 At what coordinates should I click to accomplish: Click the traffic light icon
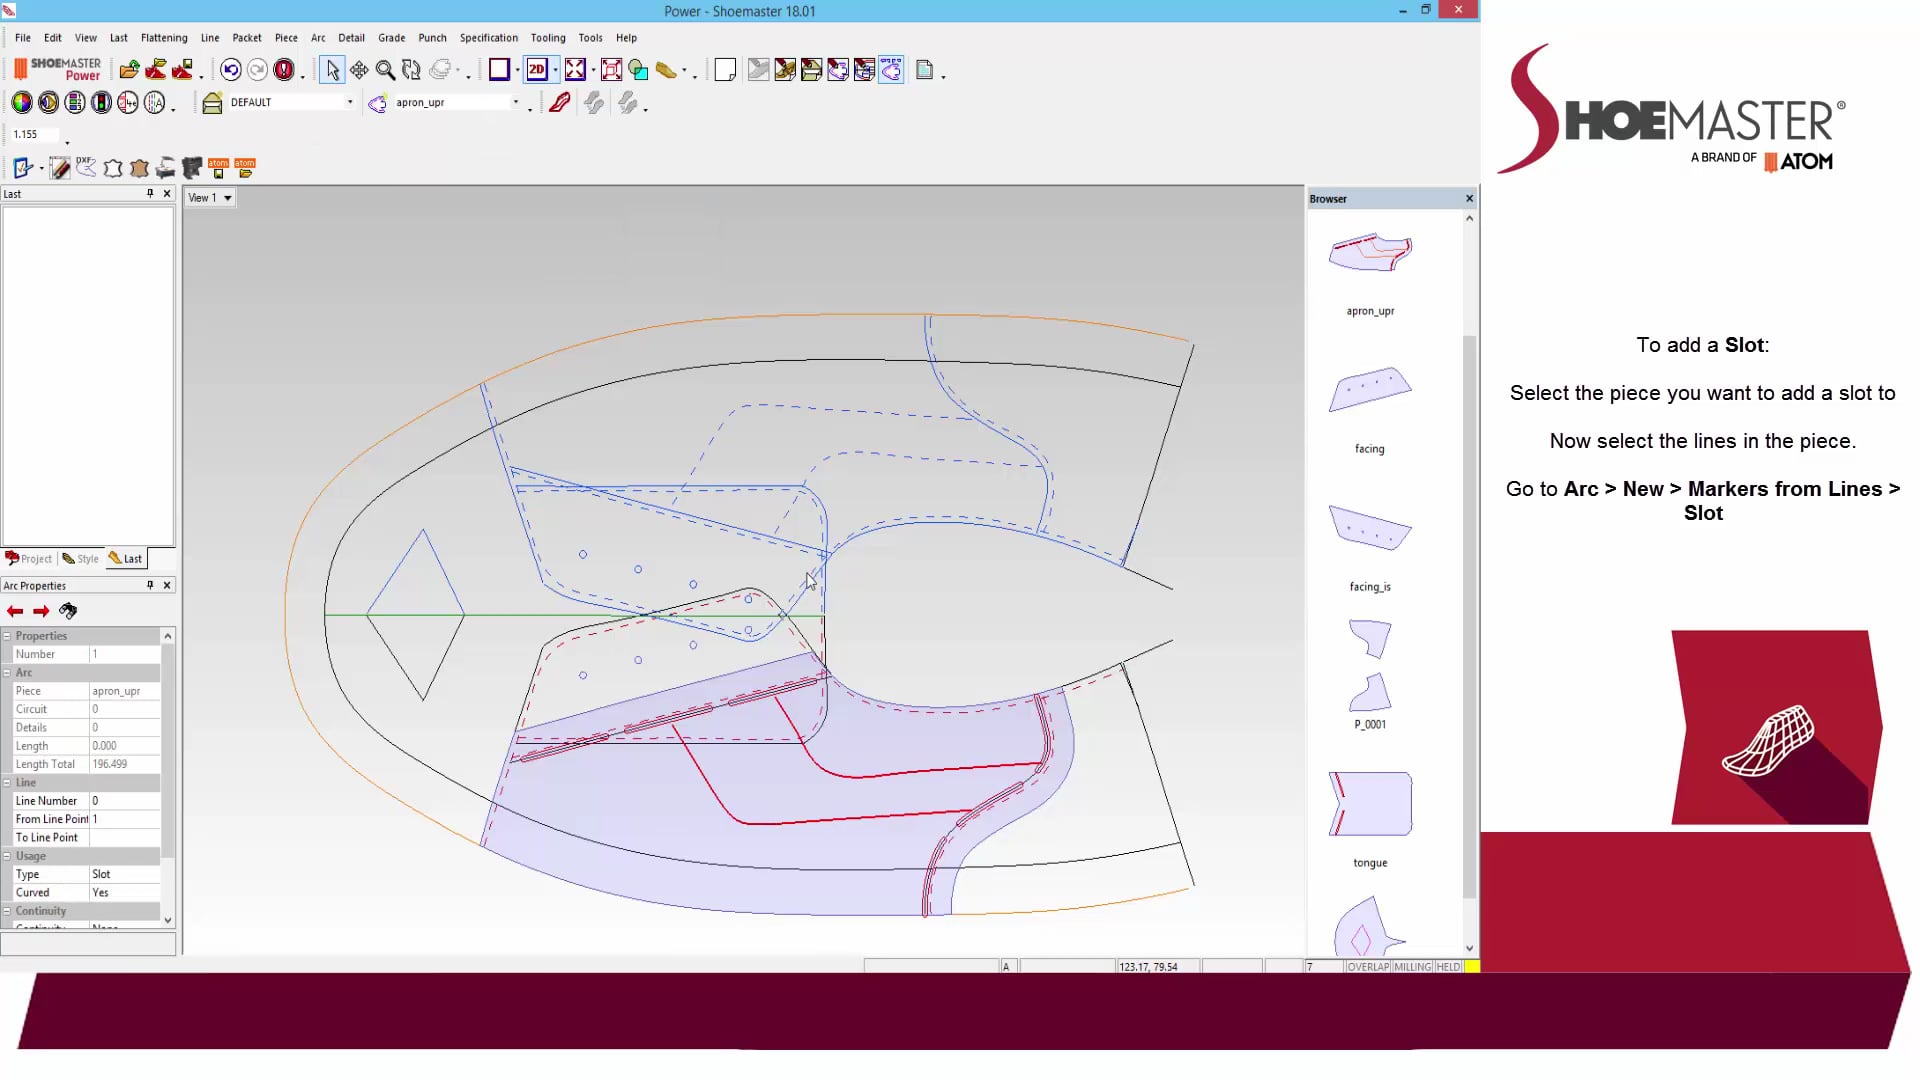pyautogui.click(x=101, y=103)
